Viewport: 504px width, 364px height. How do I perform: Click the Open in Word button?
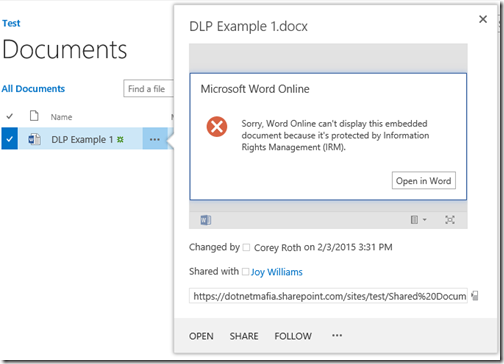(x=423, y=181)
